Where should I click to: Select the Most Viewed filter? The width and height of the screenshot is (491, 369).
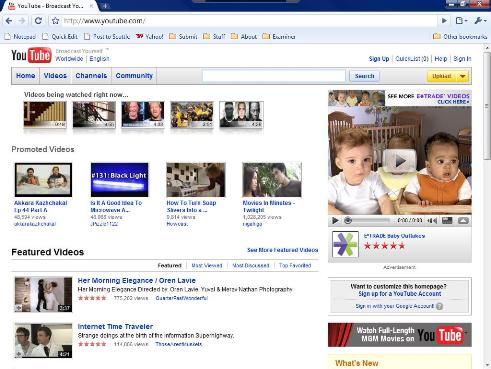(207, 265)
